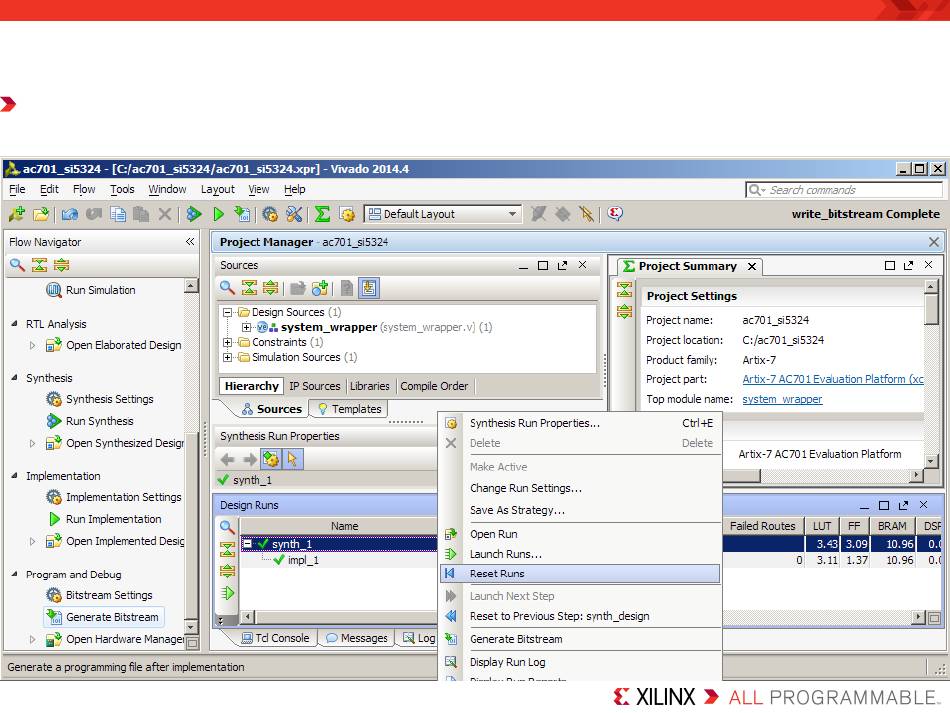Expand the Open Hardware Manager item
Screen dimensions: 950x713
coord(32,639)
